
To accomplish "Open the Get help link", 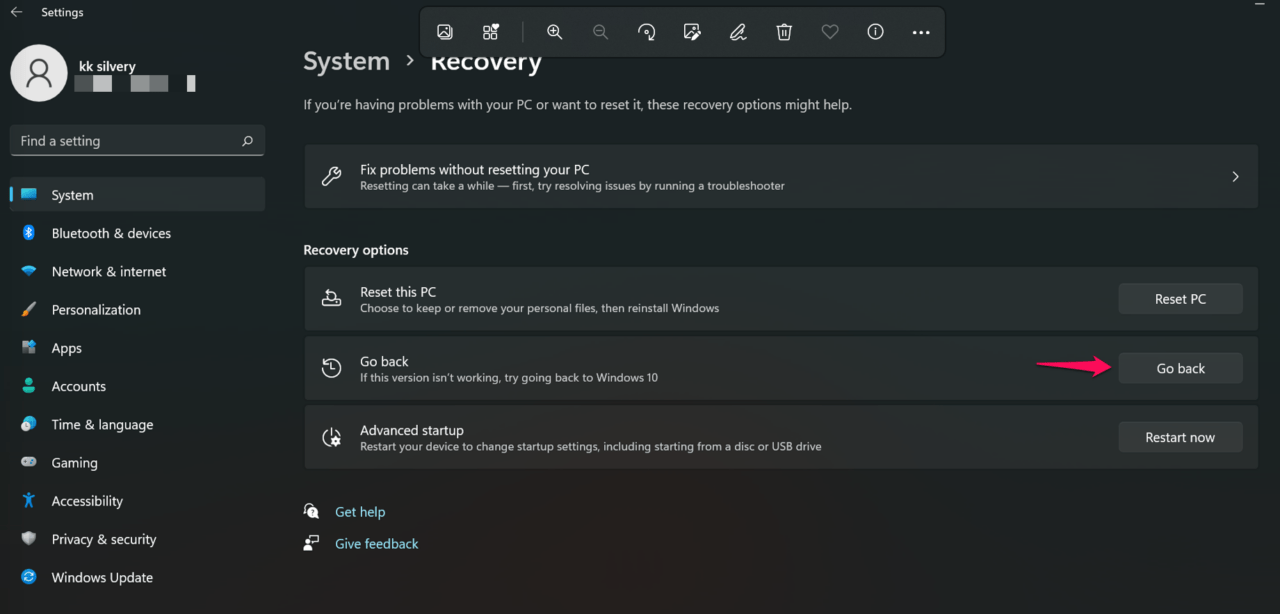I will [360, 512].
